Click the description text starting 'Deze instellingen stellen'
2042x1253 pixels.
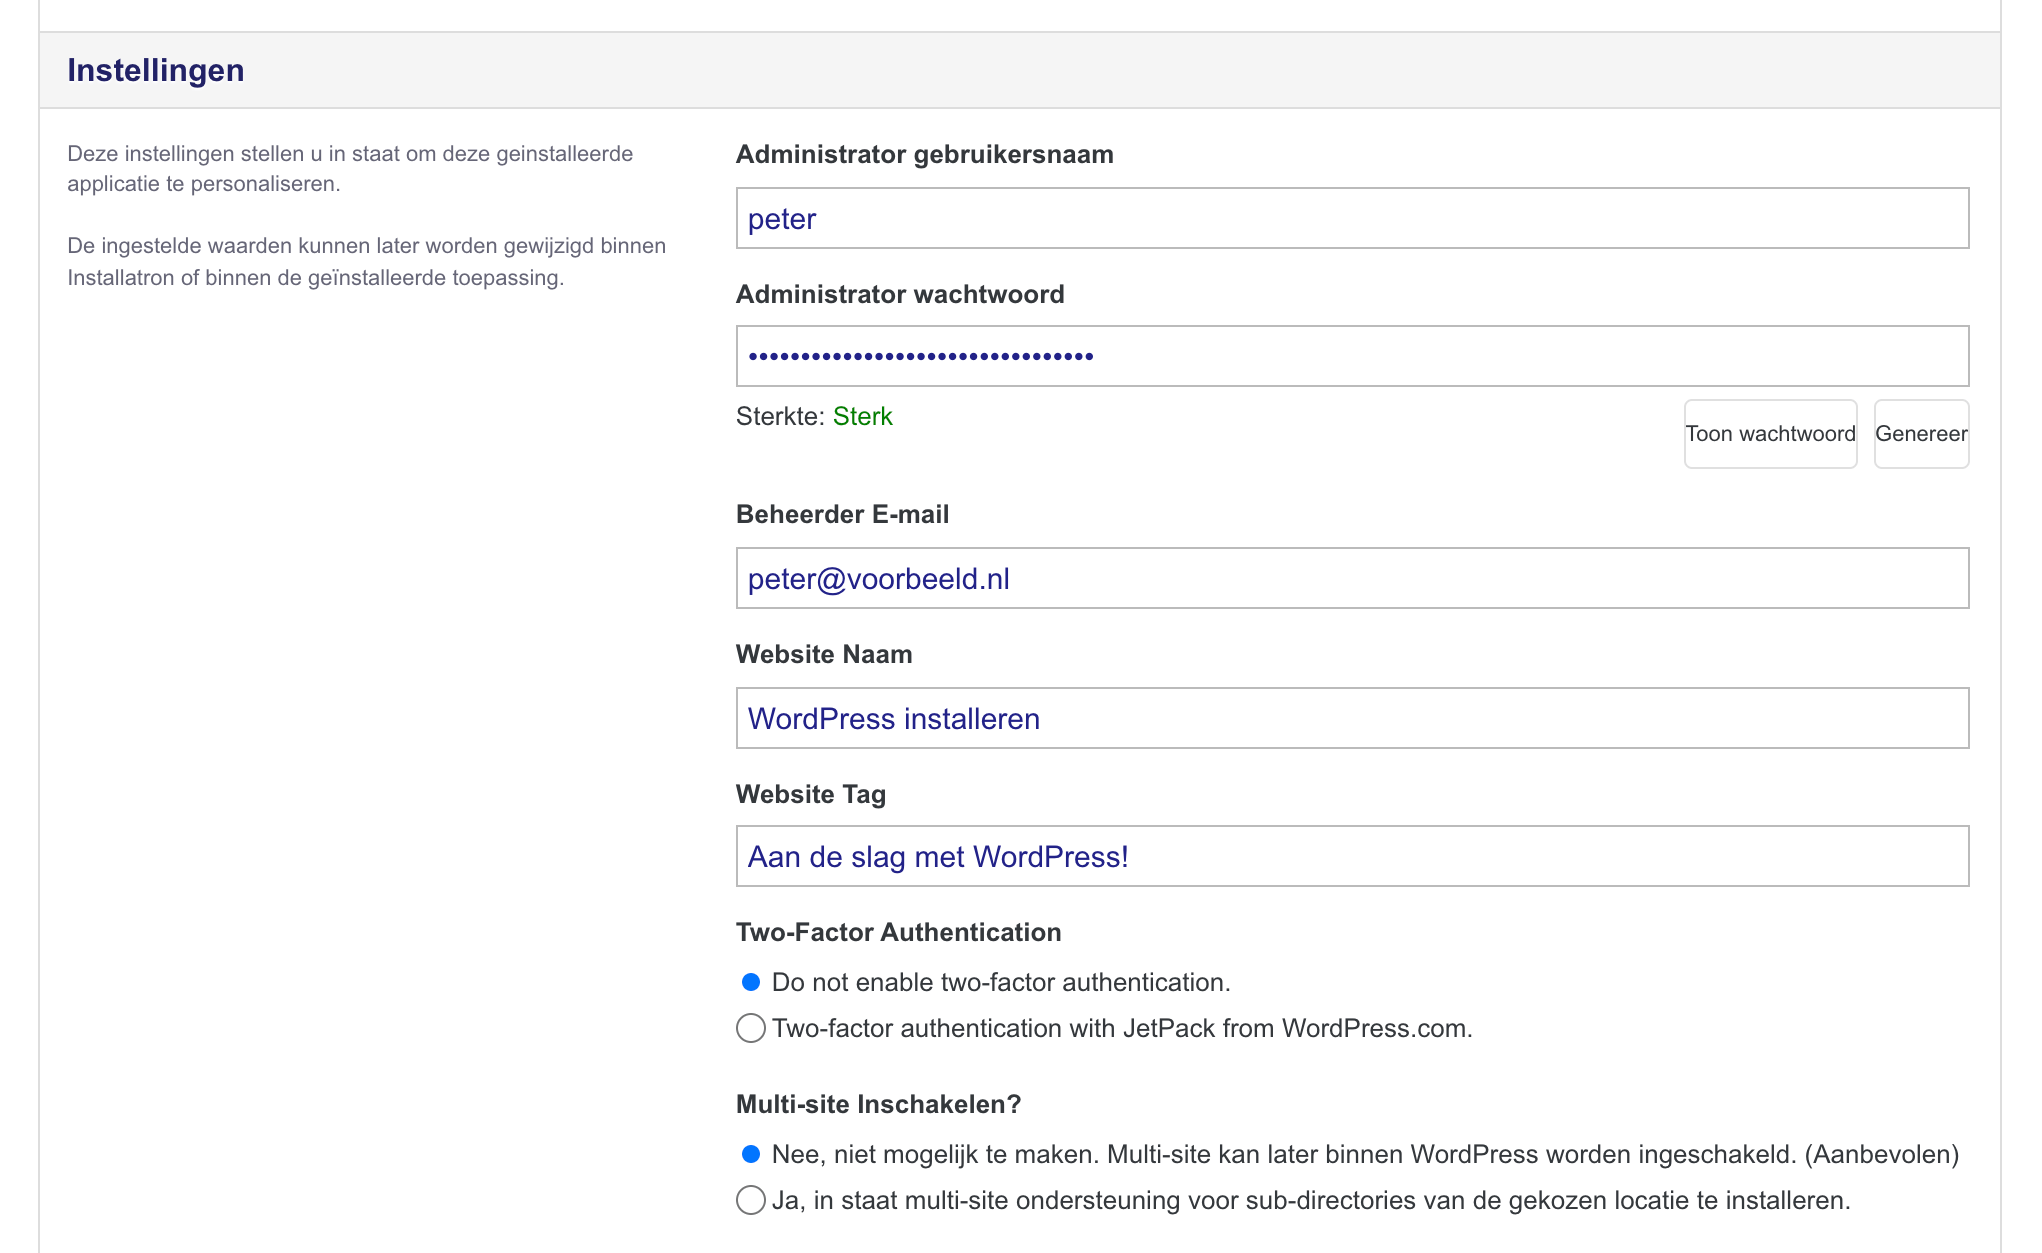350,168
